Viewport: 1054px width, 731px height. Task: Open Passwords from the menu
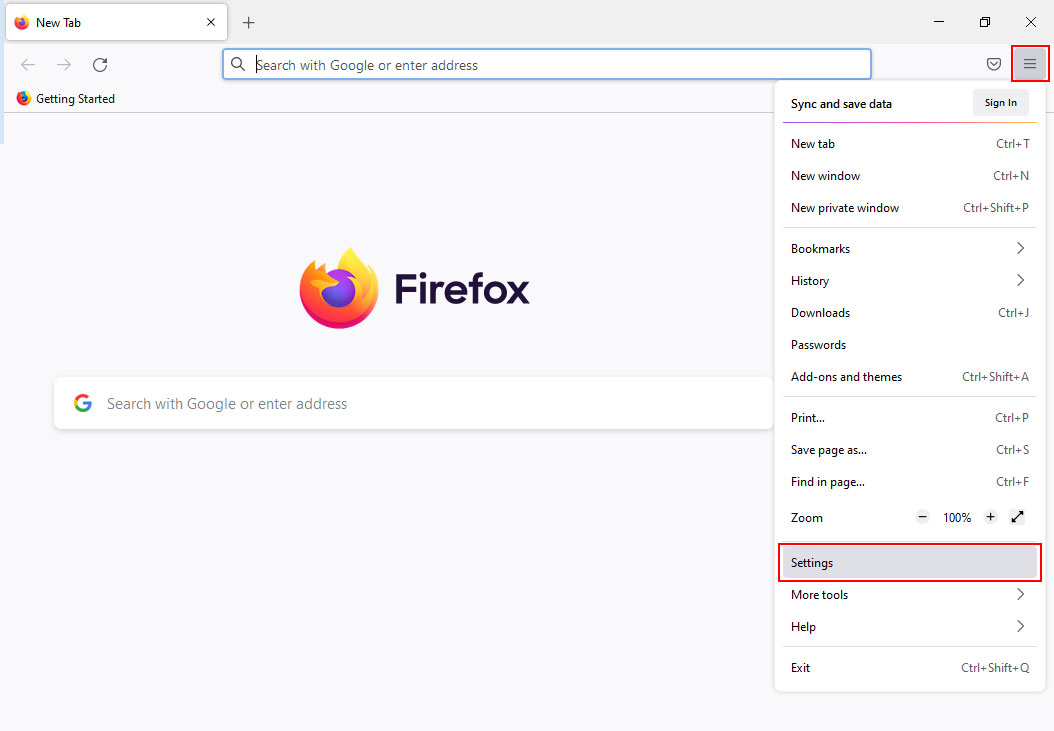pyautogui.click(x=909, y=345)
